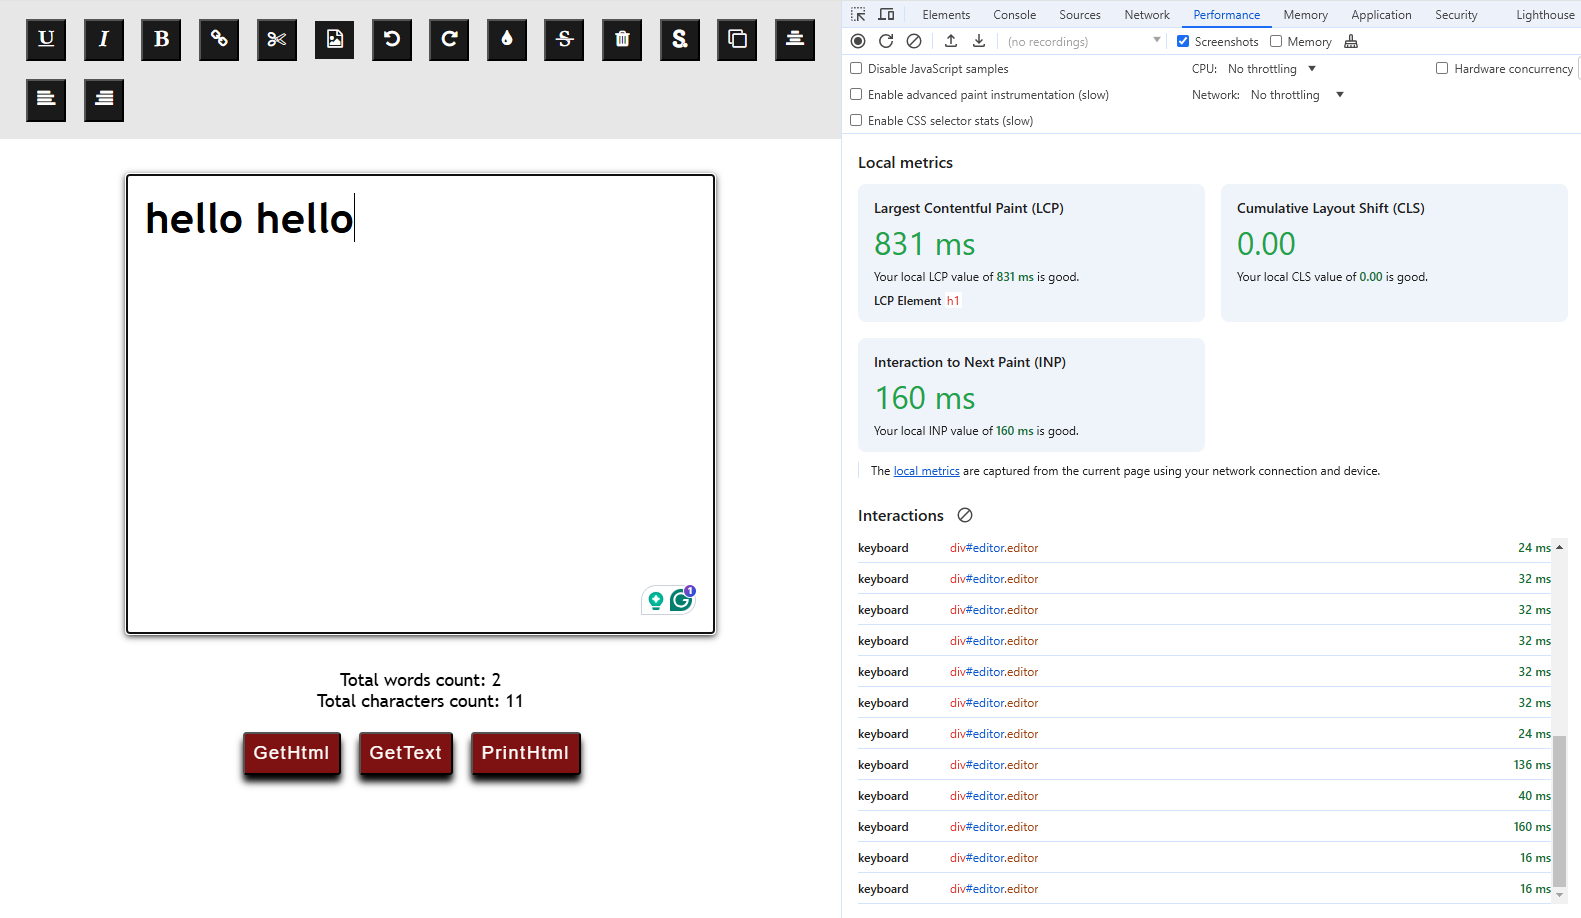Open the local metrics link
The width and height of the screenshot is (1581, 918).
pyautogui.click(x=926, y=471)
